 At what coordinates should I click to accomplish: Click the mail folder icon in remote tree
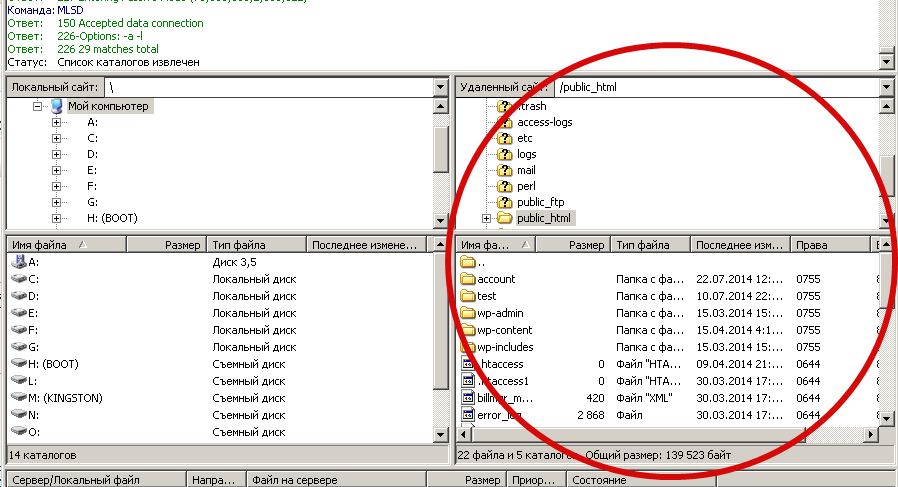click(x=504, y=170)
